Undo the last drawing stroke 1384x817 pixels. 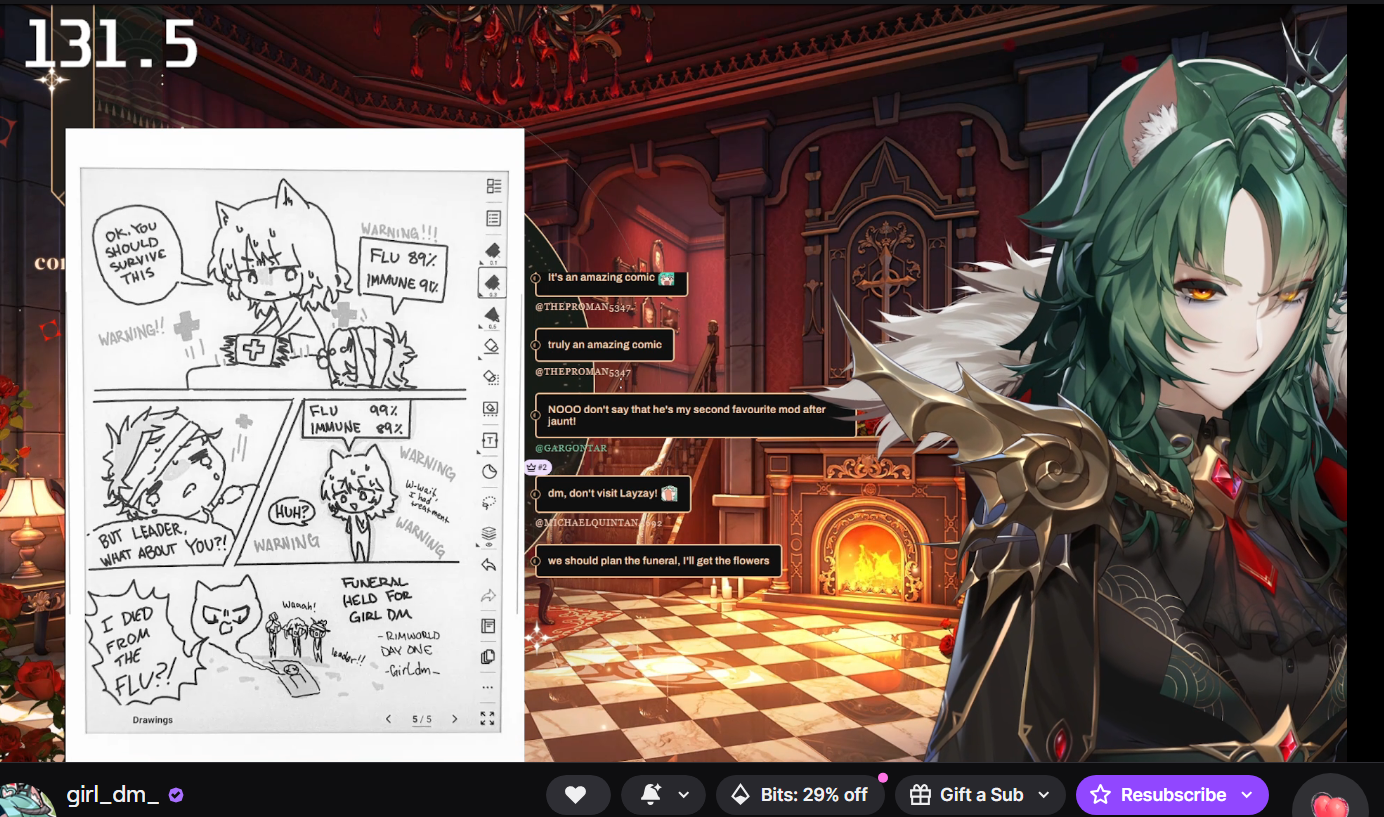489,565
